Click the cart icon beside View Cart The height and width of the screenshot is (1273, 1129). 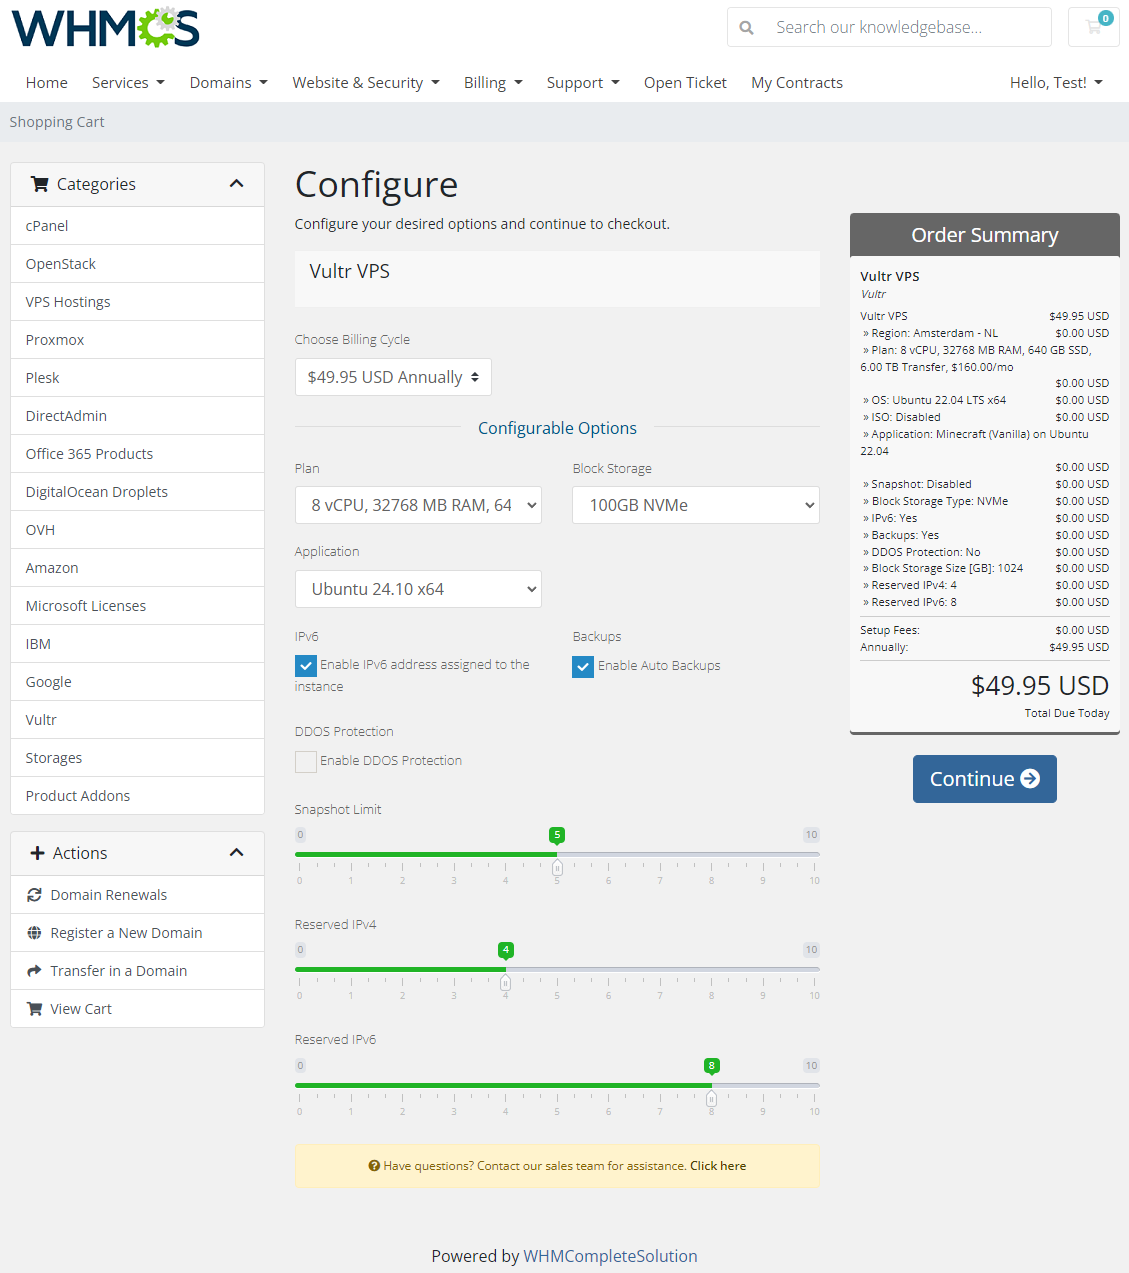point(33,1008)
